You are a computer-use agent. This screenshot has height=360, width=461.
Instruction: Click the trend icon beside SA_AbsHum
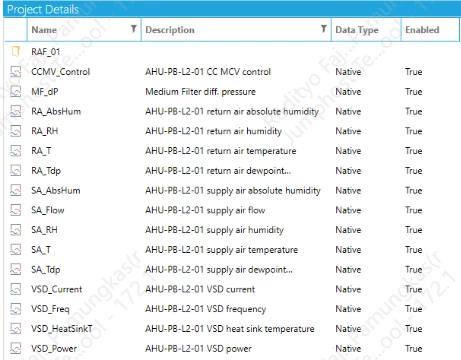tap(16, 190)
